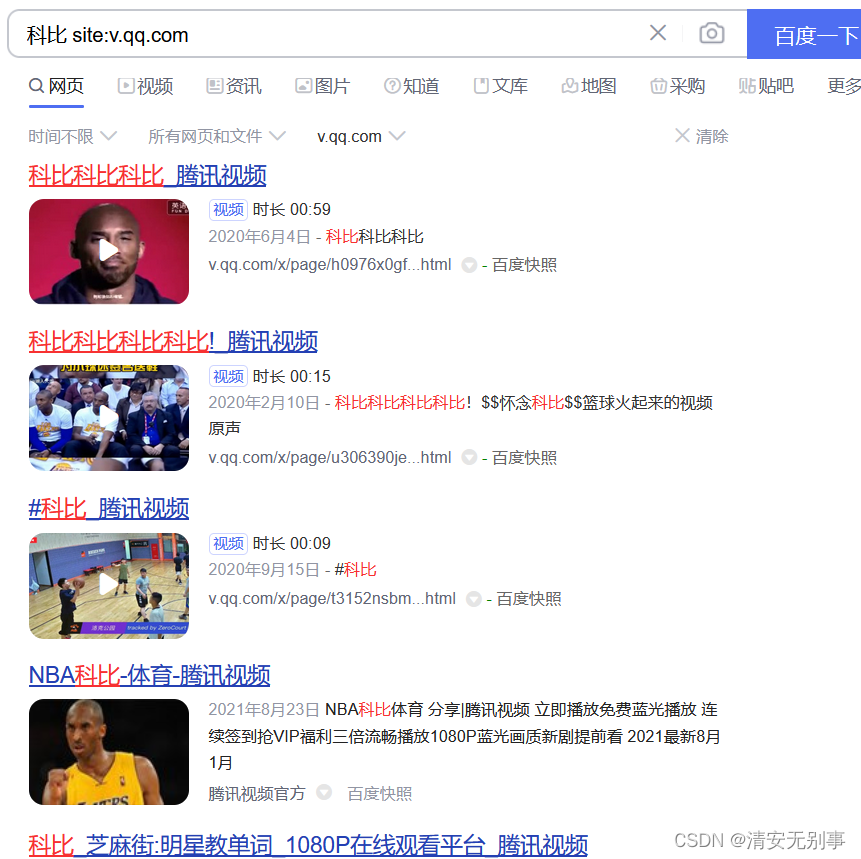Play the indoor basketball court video thumbnail

(x=109, y=585)
